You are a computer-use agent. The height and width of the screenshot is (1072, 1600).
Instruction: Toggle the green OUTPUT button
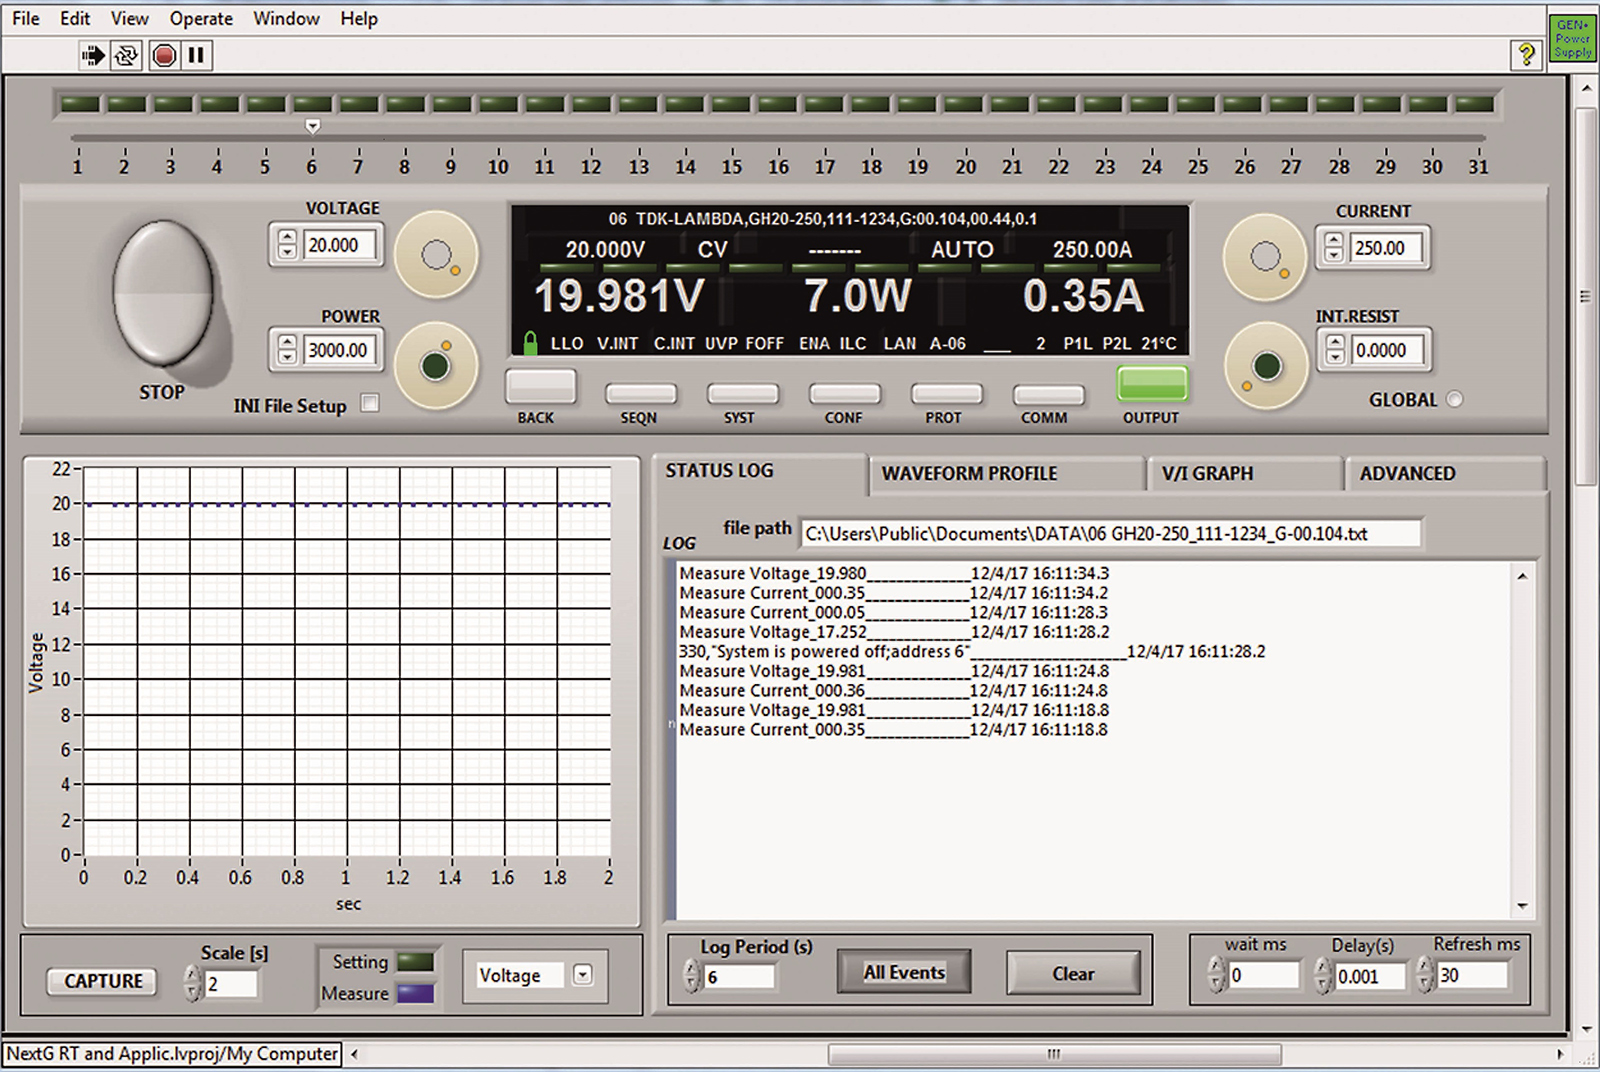[1152, 384]
